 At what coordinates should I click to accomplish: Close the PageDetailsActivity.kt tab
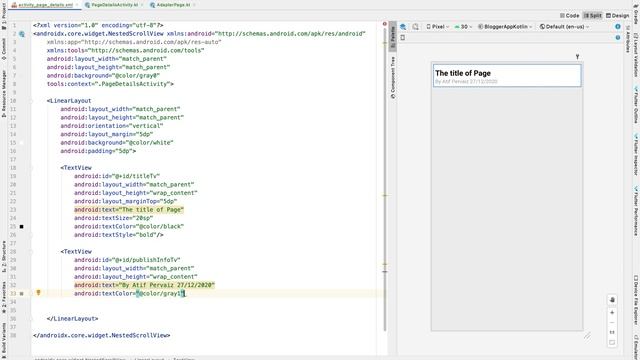click(142, 5)
